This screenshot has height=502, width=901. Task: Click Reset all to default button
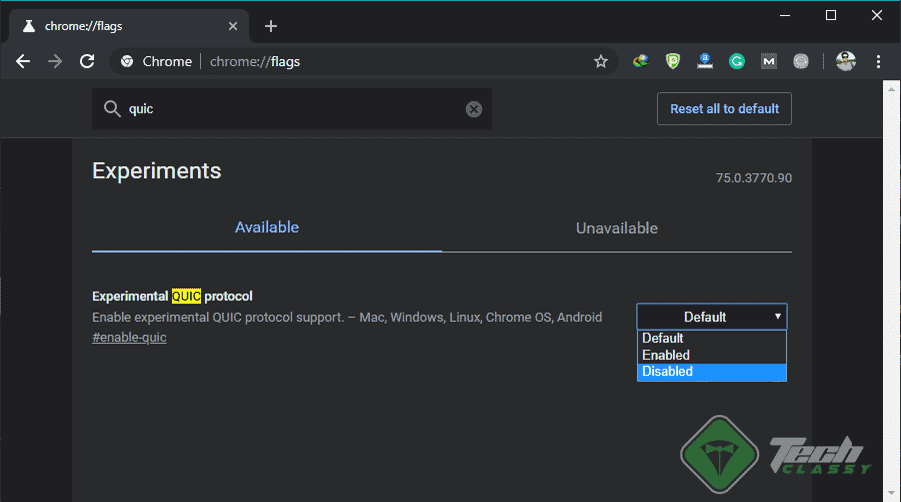pyautogui.click(x=724, y=109)
